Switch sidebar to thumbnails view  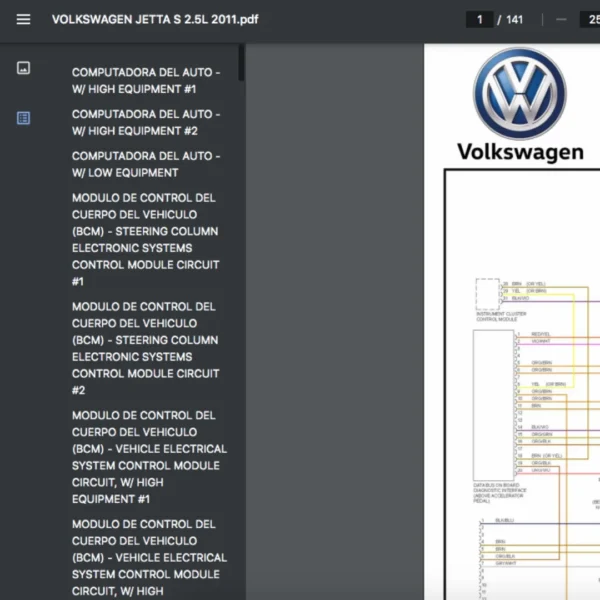coord(23,68)
